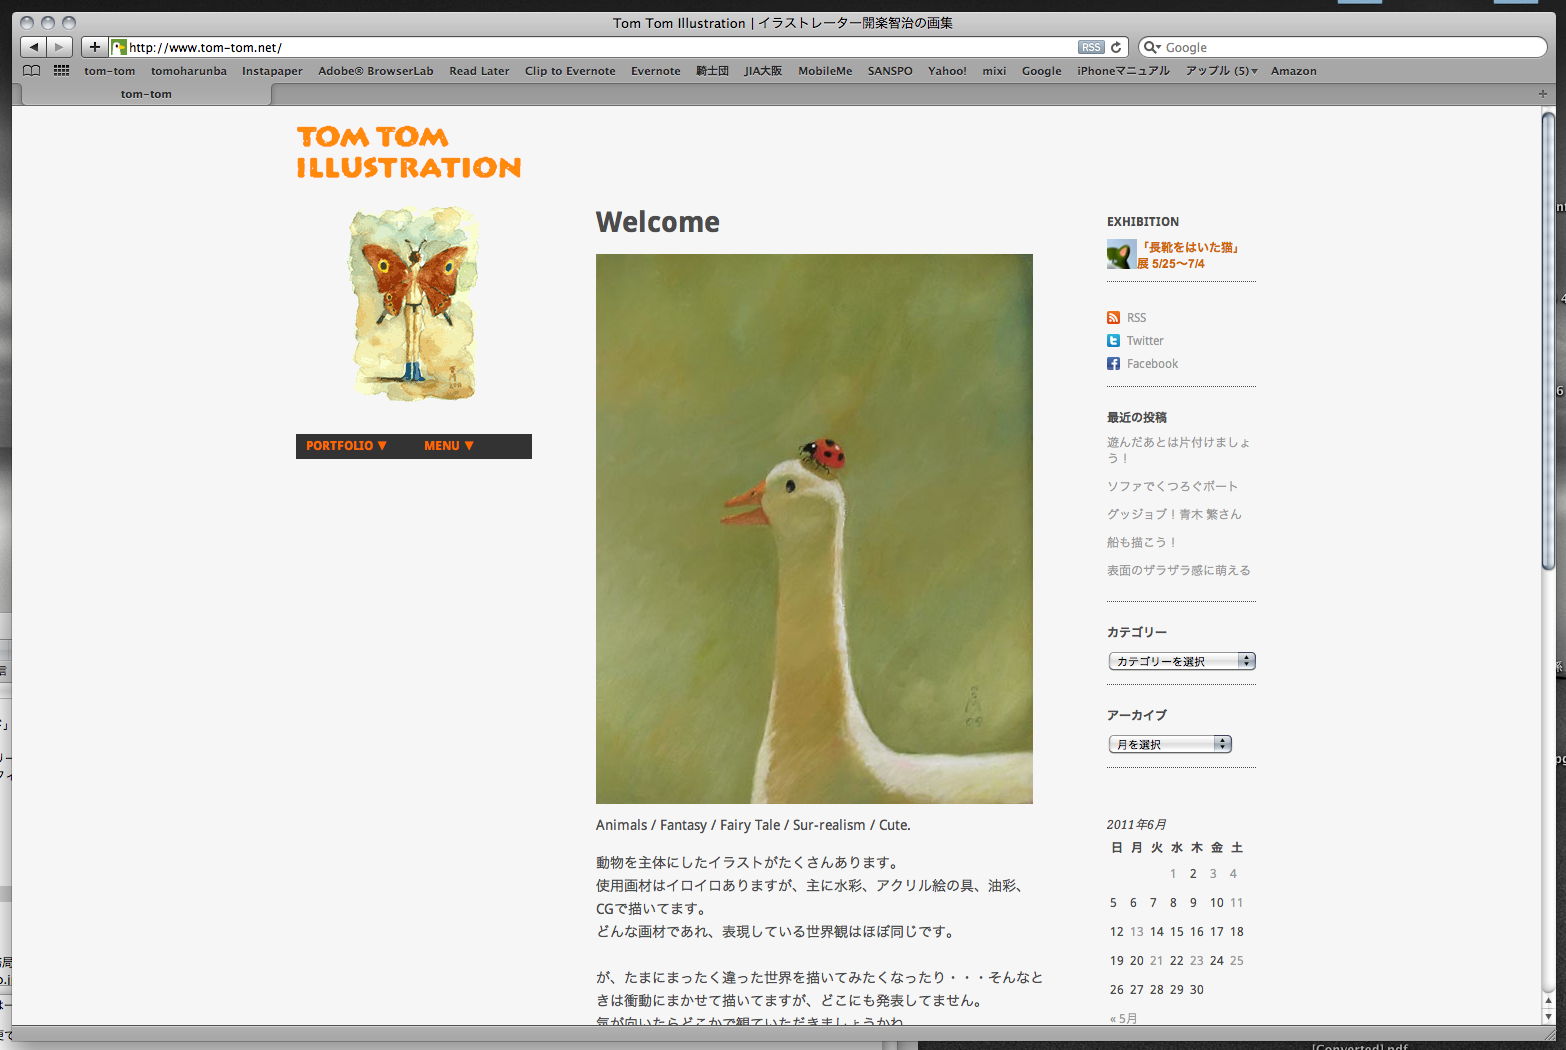
Task: Add a new tab with plus icon
Action: (1542, 94)
